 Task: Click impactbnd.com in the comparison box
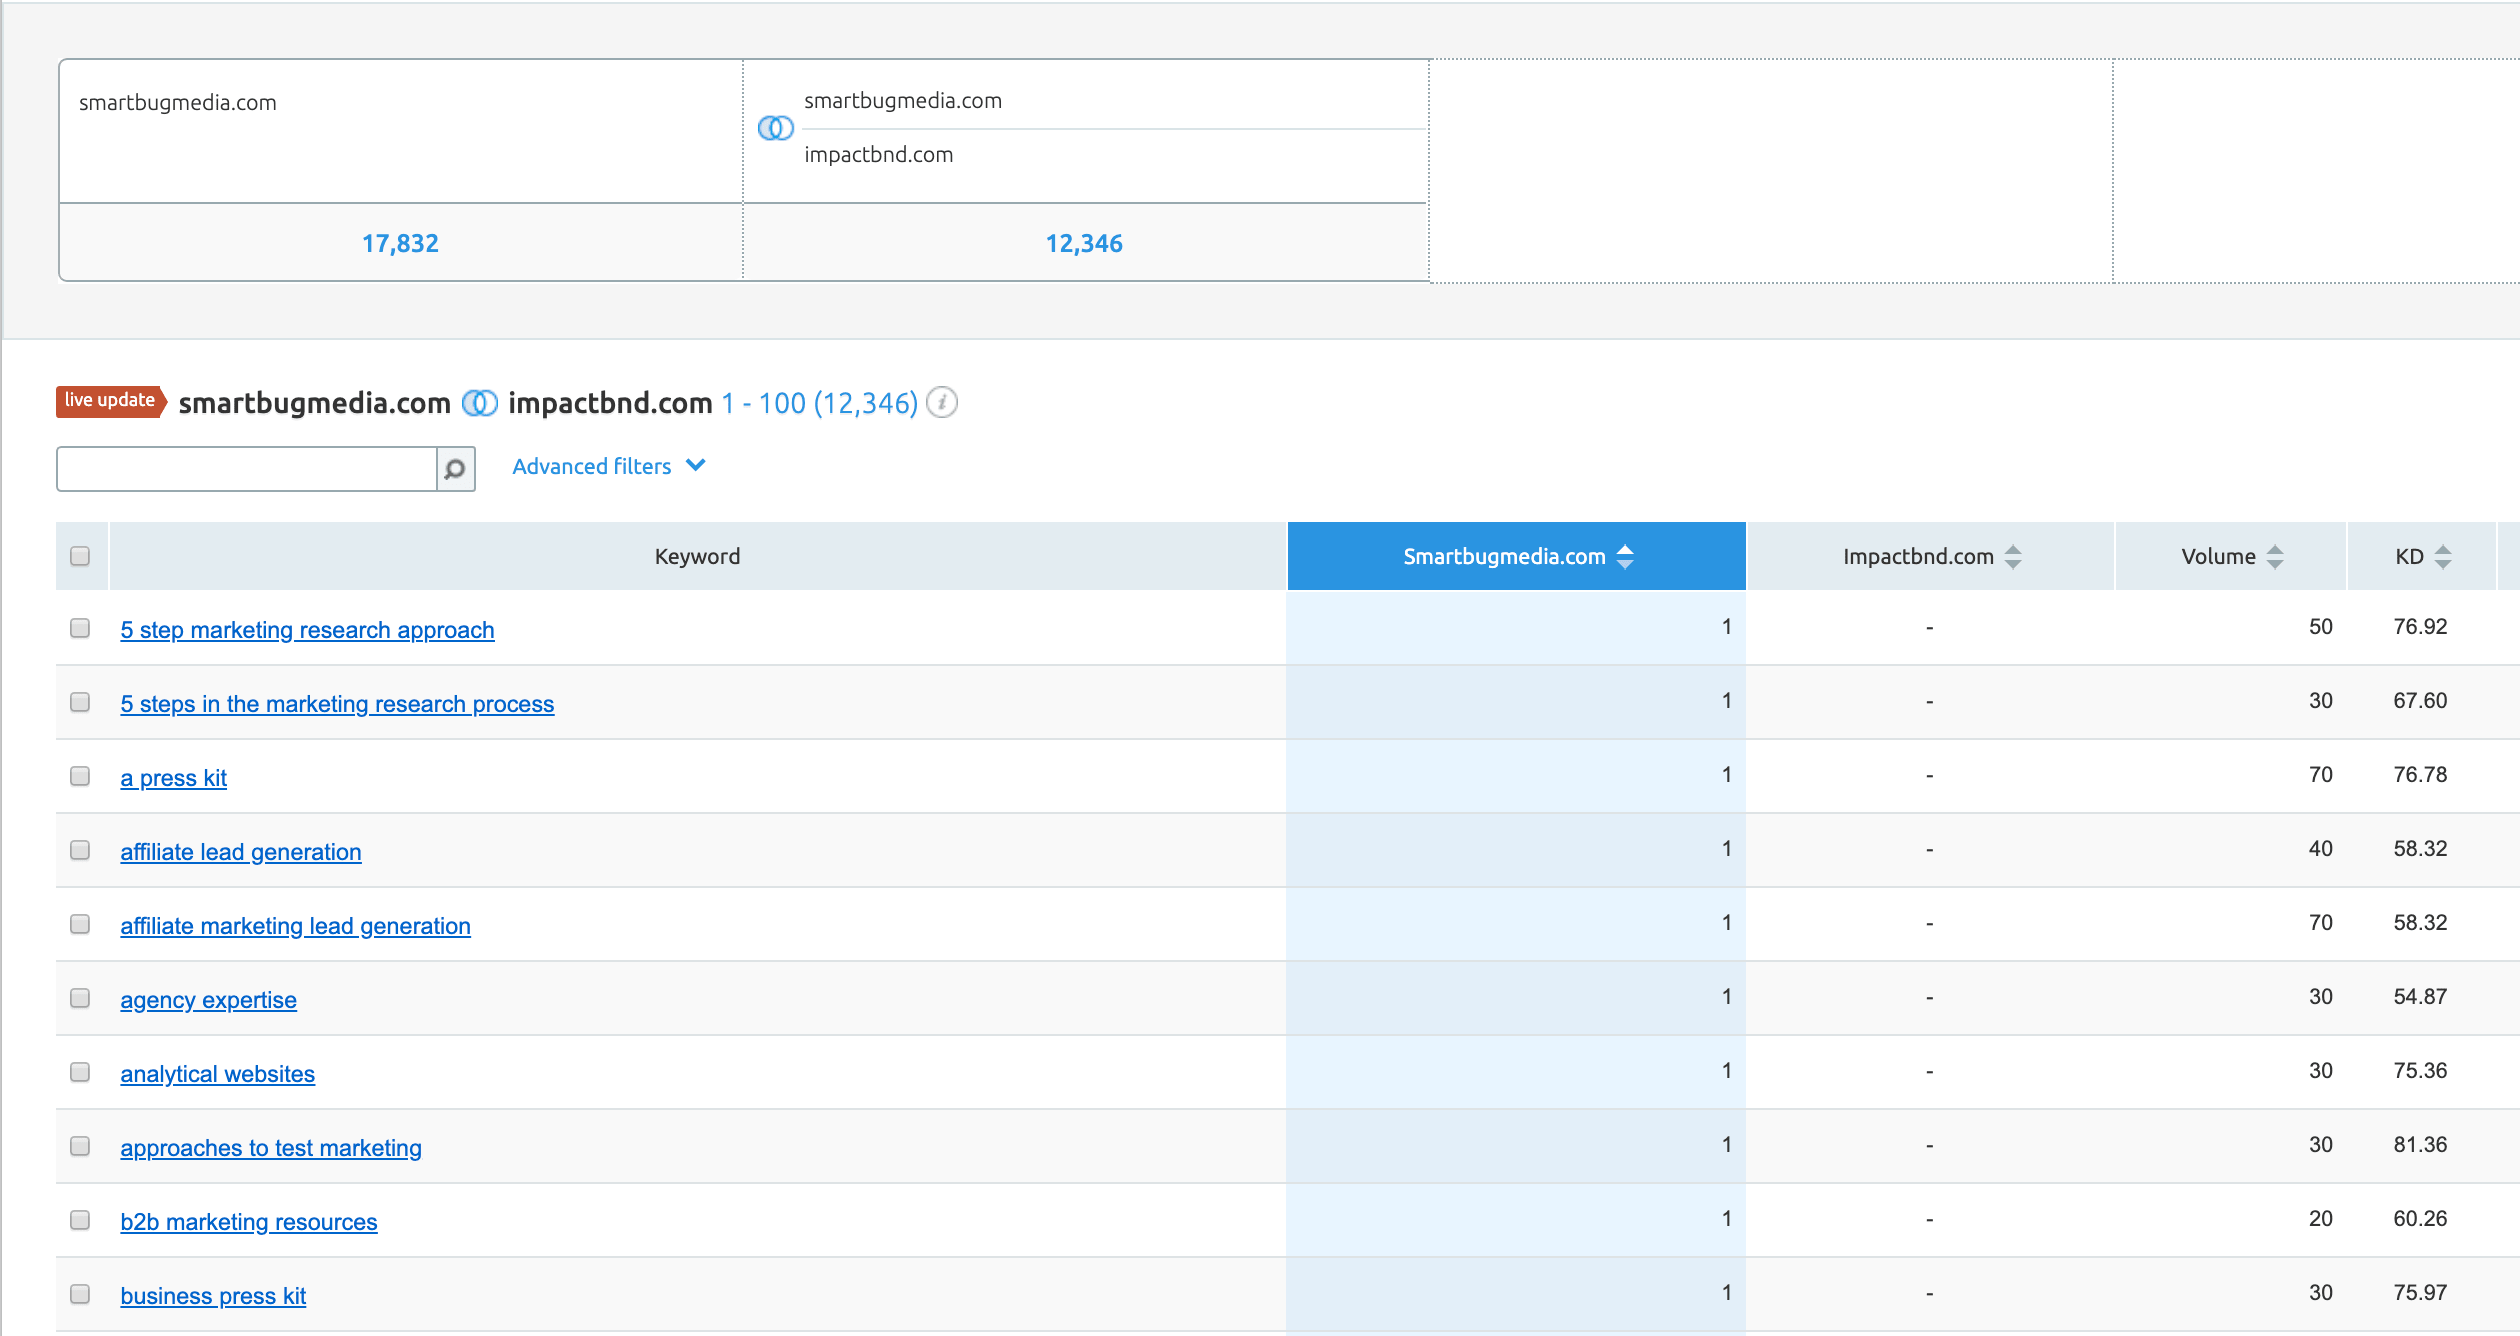pos(879,155)
